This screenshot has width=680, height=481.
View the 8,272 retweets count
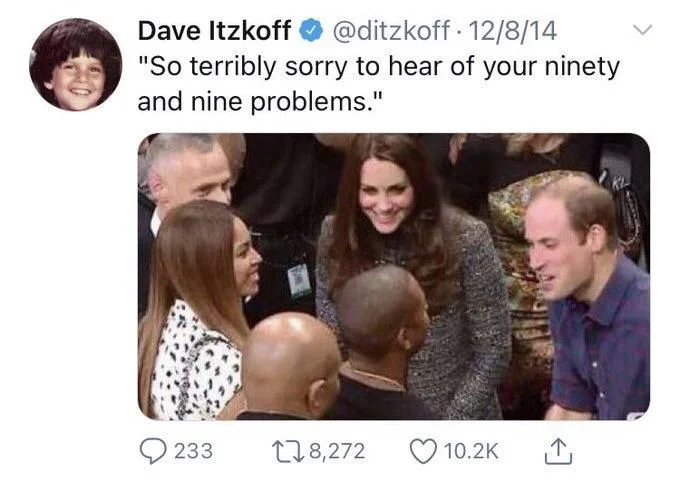338,452
